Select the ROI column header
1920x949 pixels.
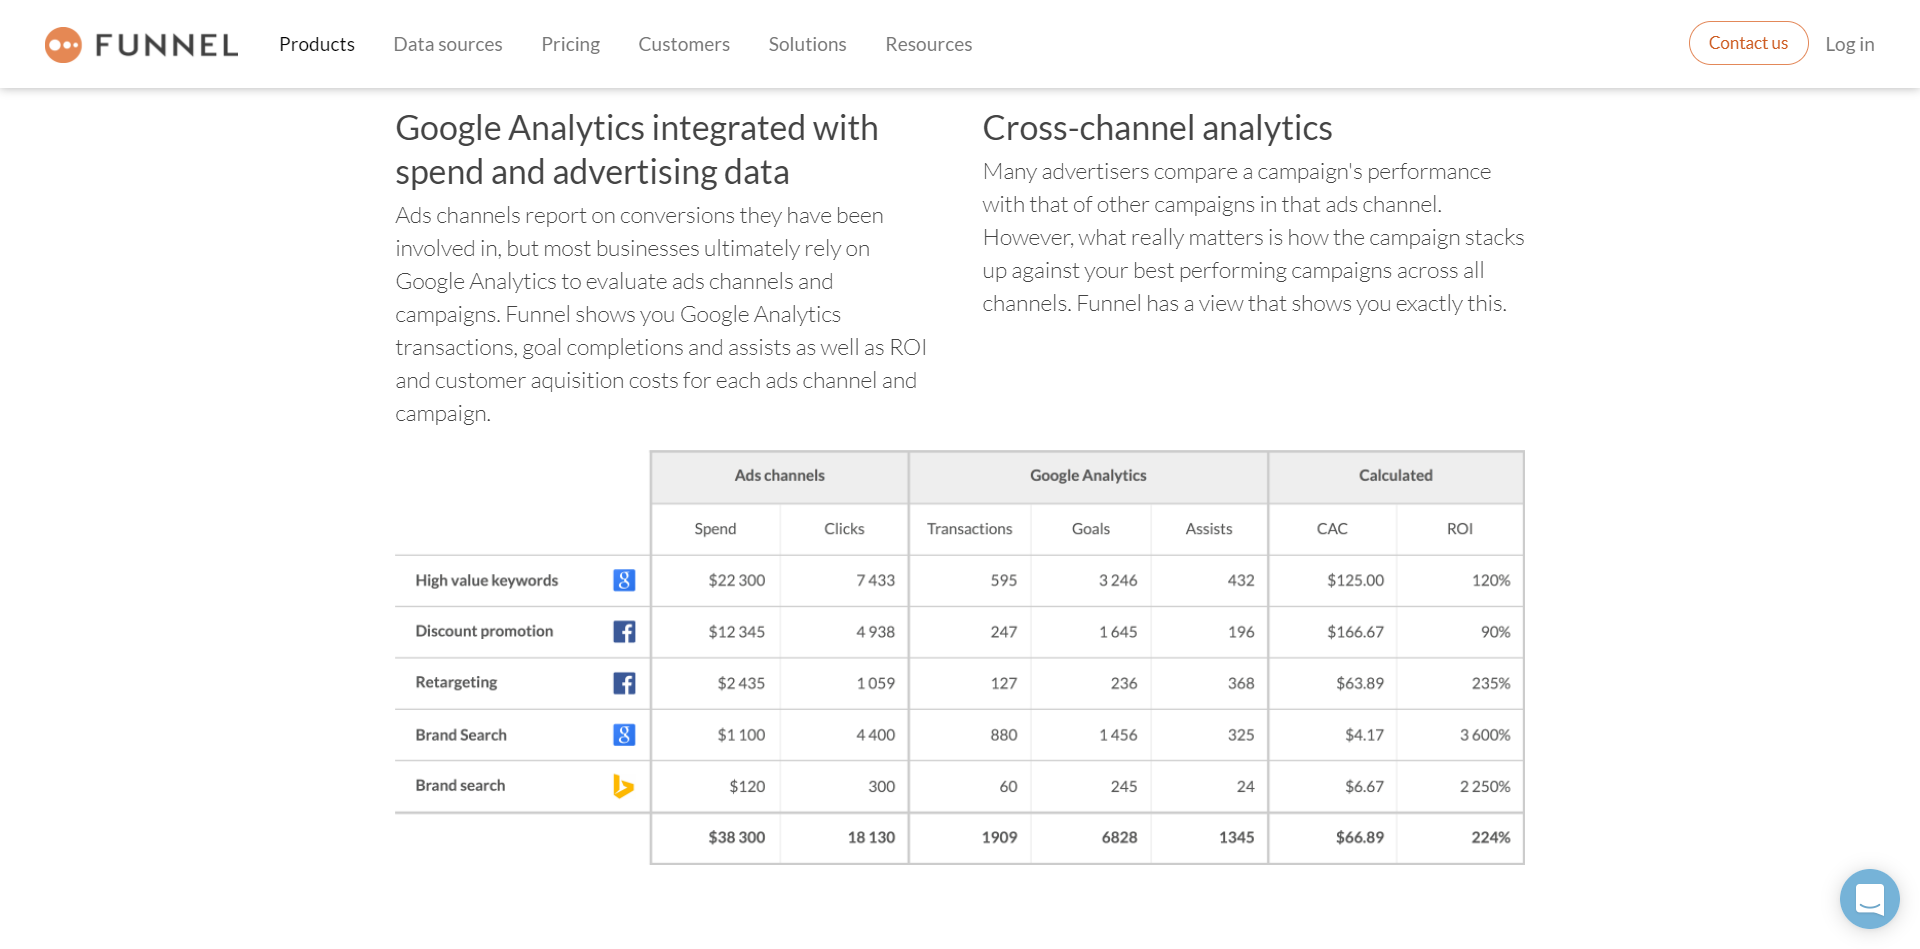(1459, 529)
